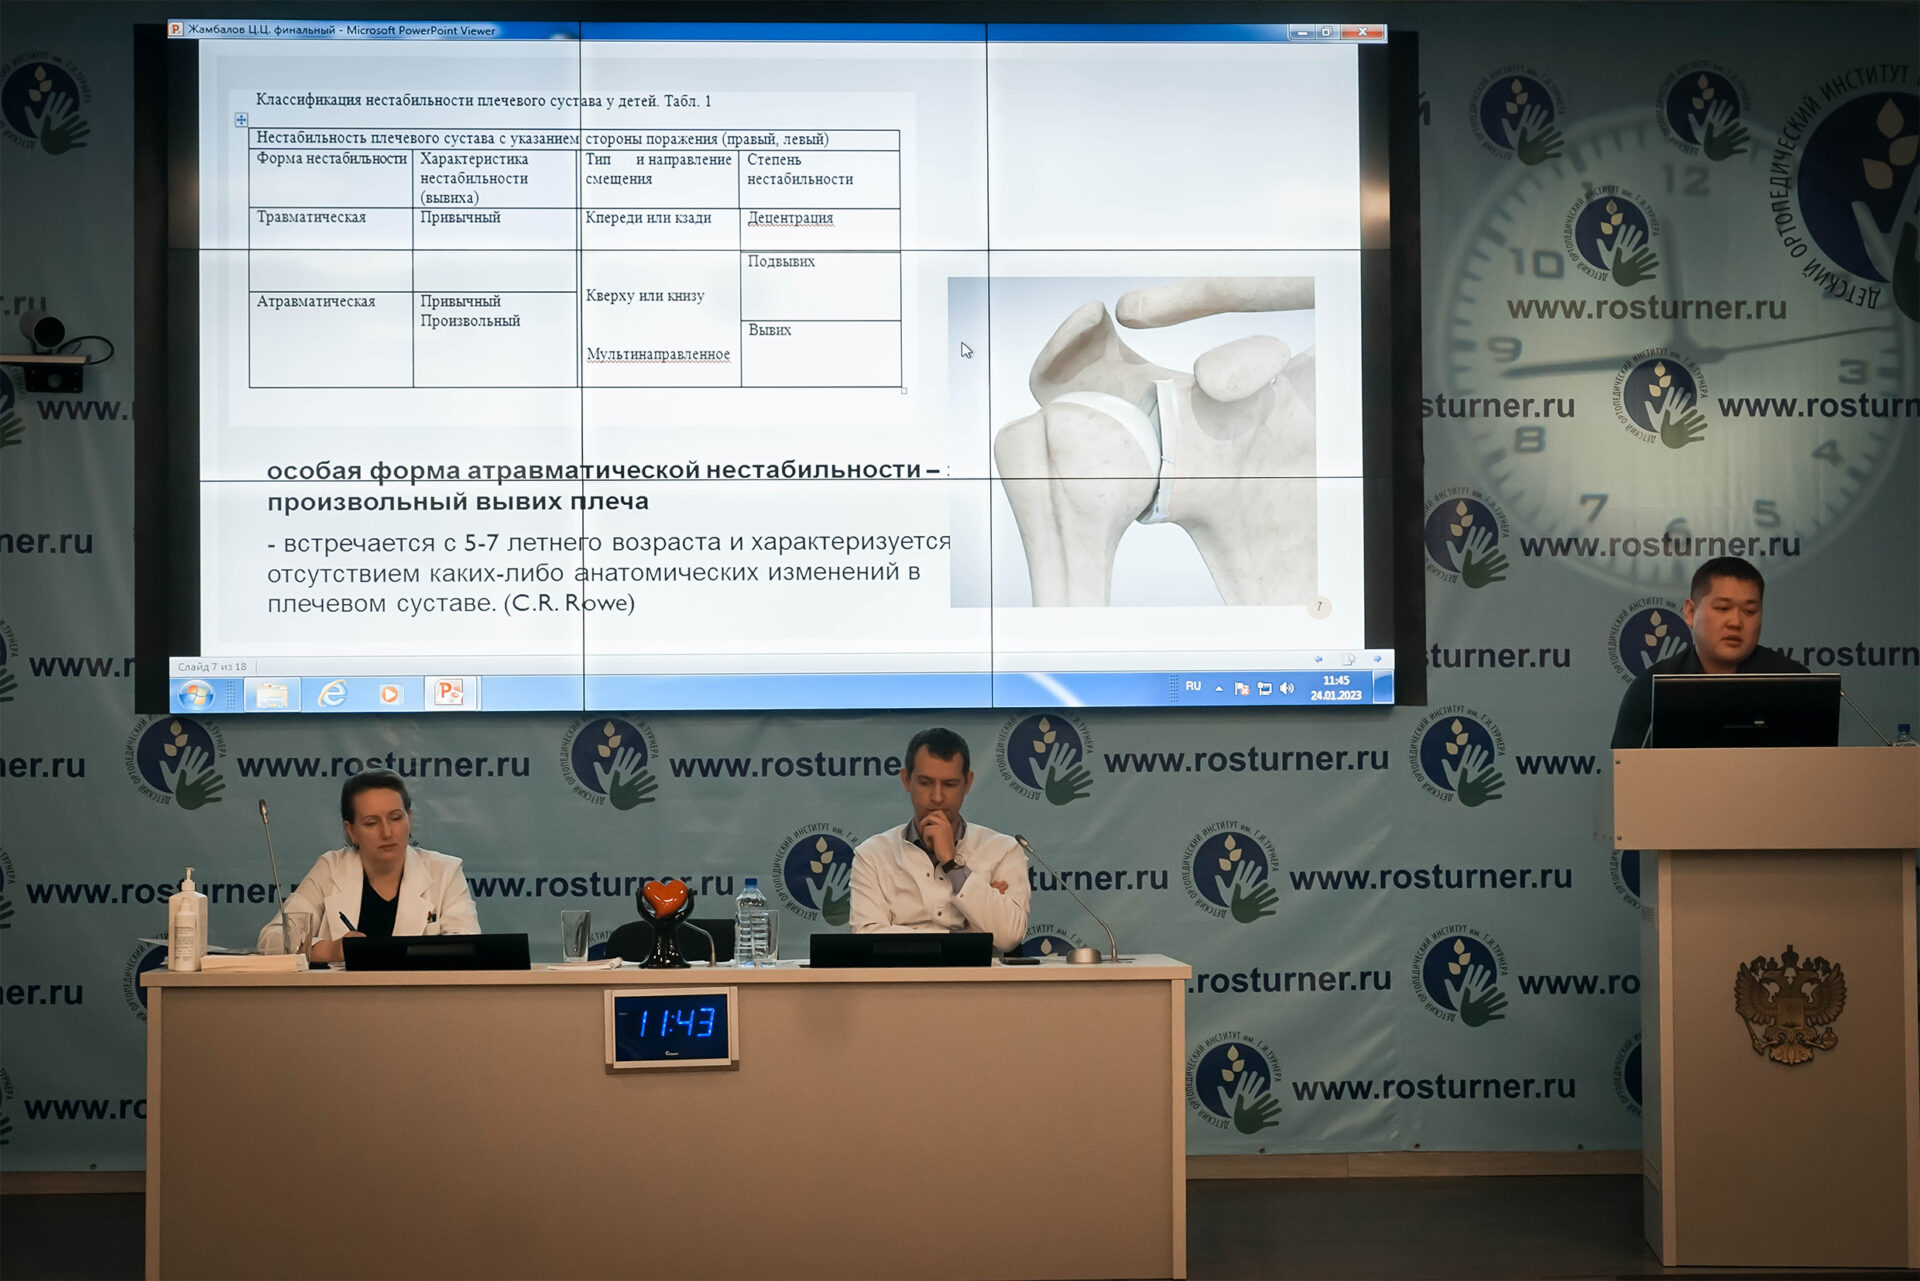The width and height of the screenshot is (1920, 1281).
Task: Click the PowerPoint icon in the title bar
Action: (176, 29)
